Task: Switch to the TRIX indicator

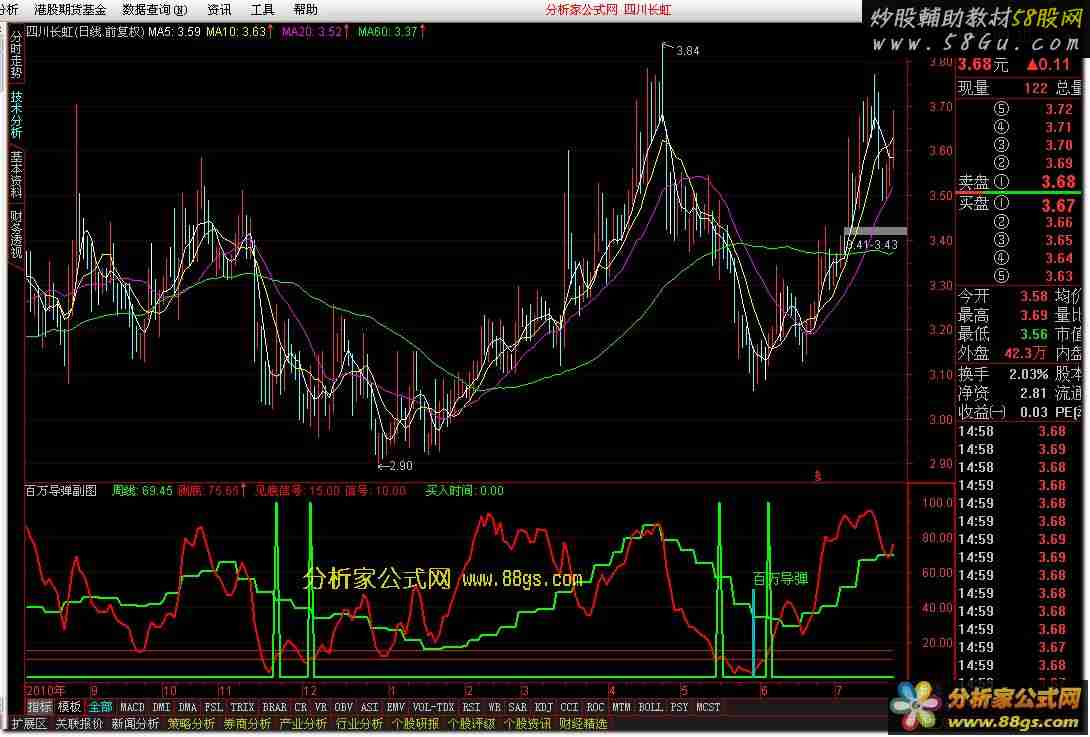Action: tap(243, 707)
